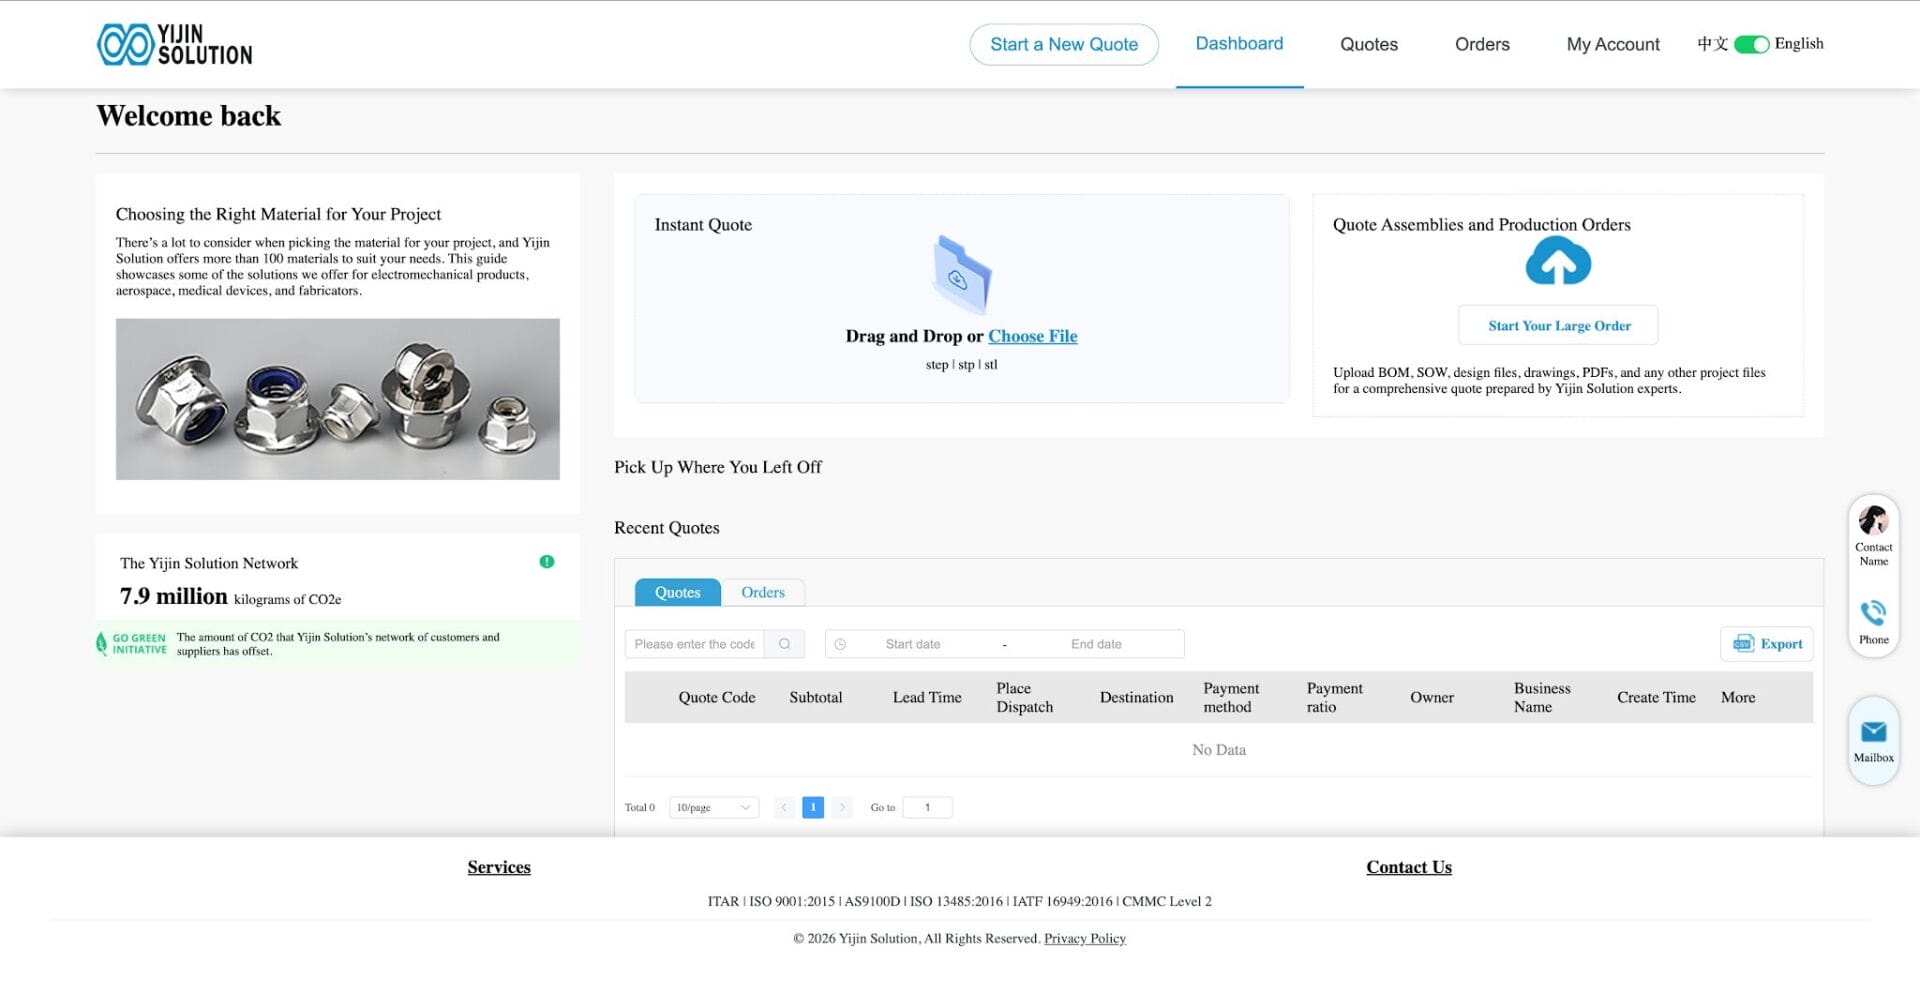
Task: Click the cloud upload icon for large orders
Action: click(1557, 261)
